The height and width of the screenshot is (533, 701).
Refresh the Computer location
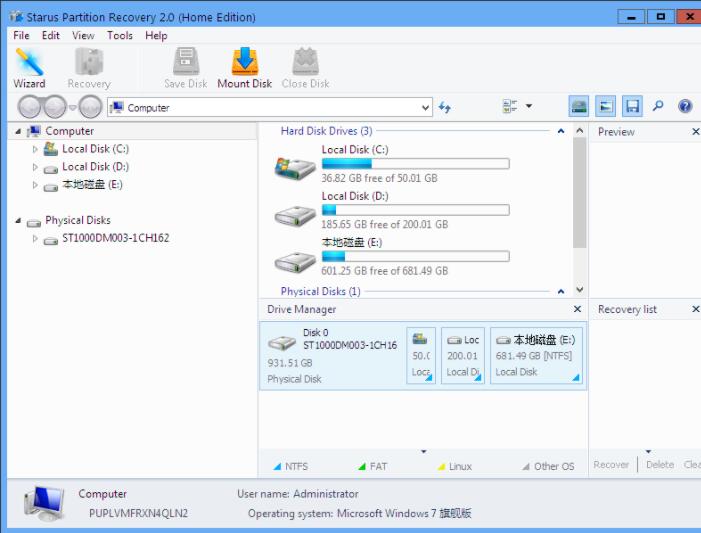click(444, 107)
